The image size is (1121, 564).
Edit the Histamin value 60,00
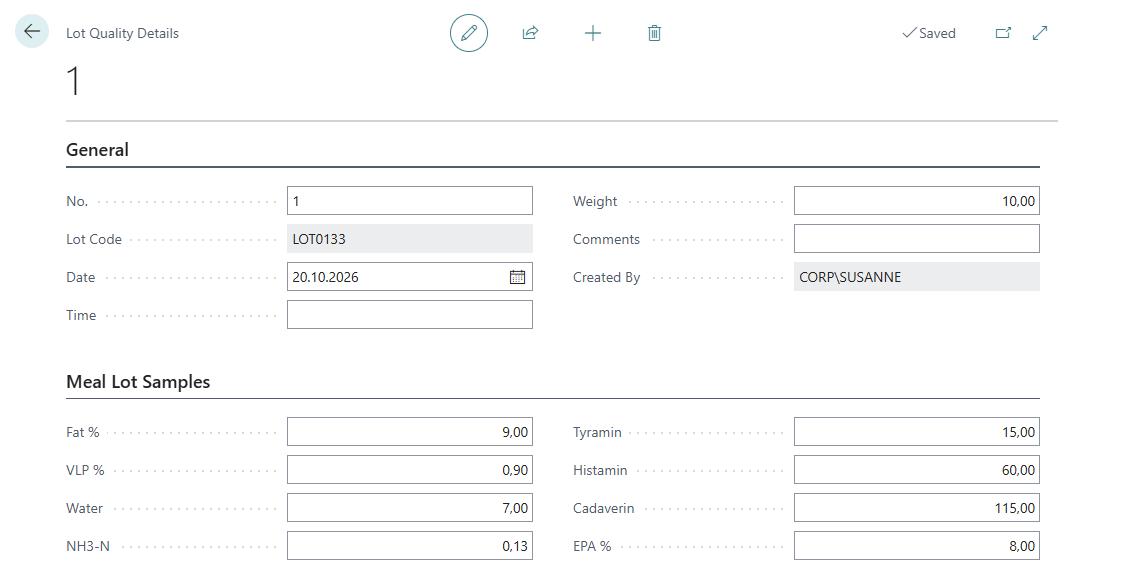point(917,470)
